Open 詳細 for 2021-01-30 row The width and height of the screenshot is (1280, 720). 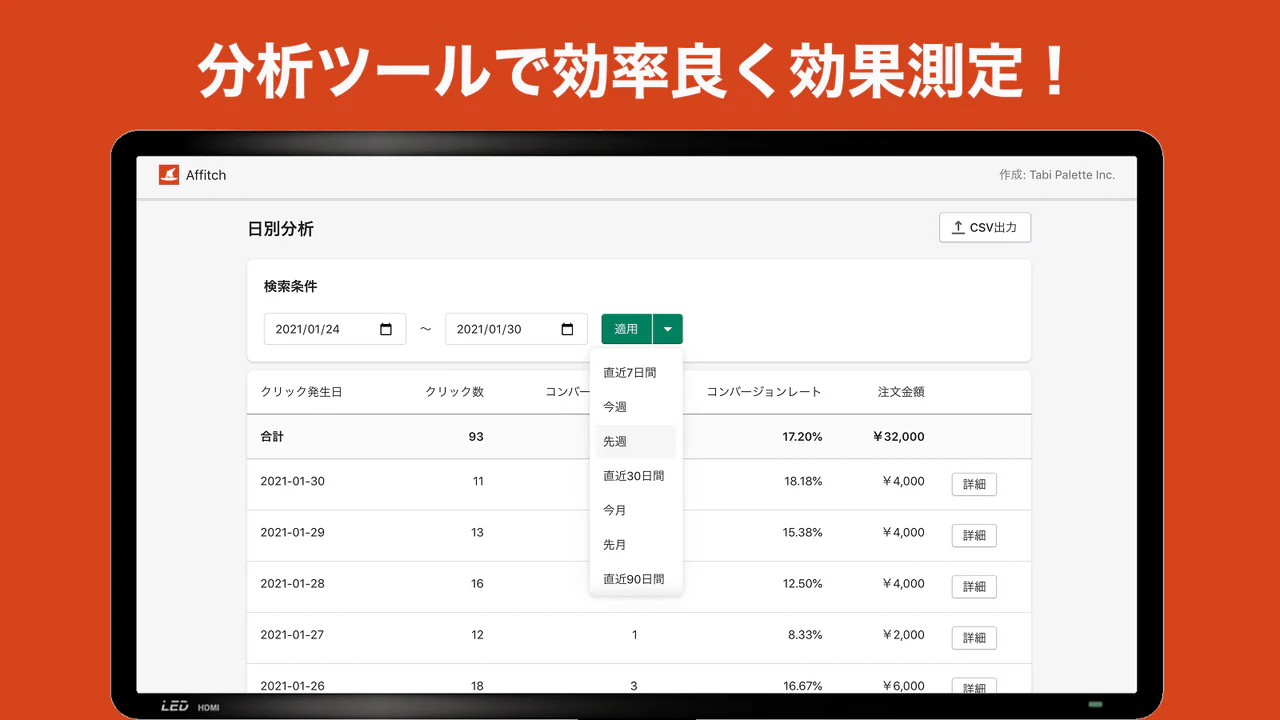pos(974,484)
